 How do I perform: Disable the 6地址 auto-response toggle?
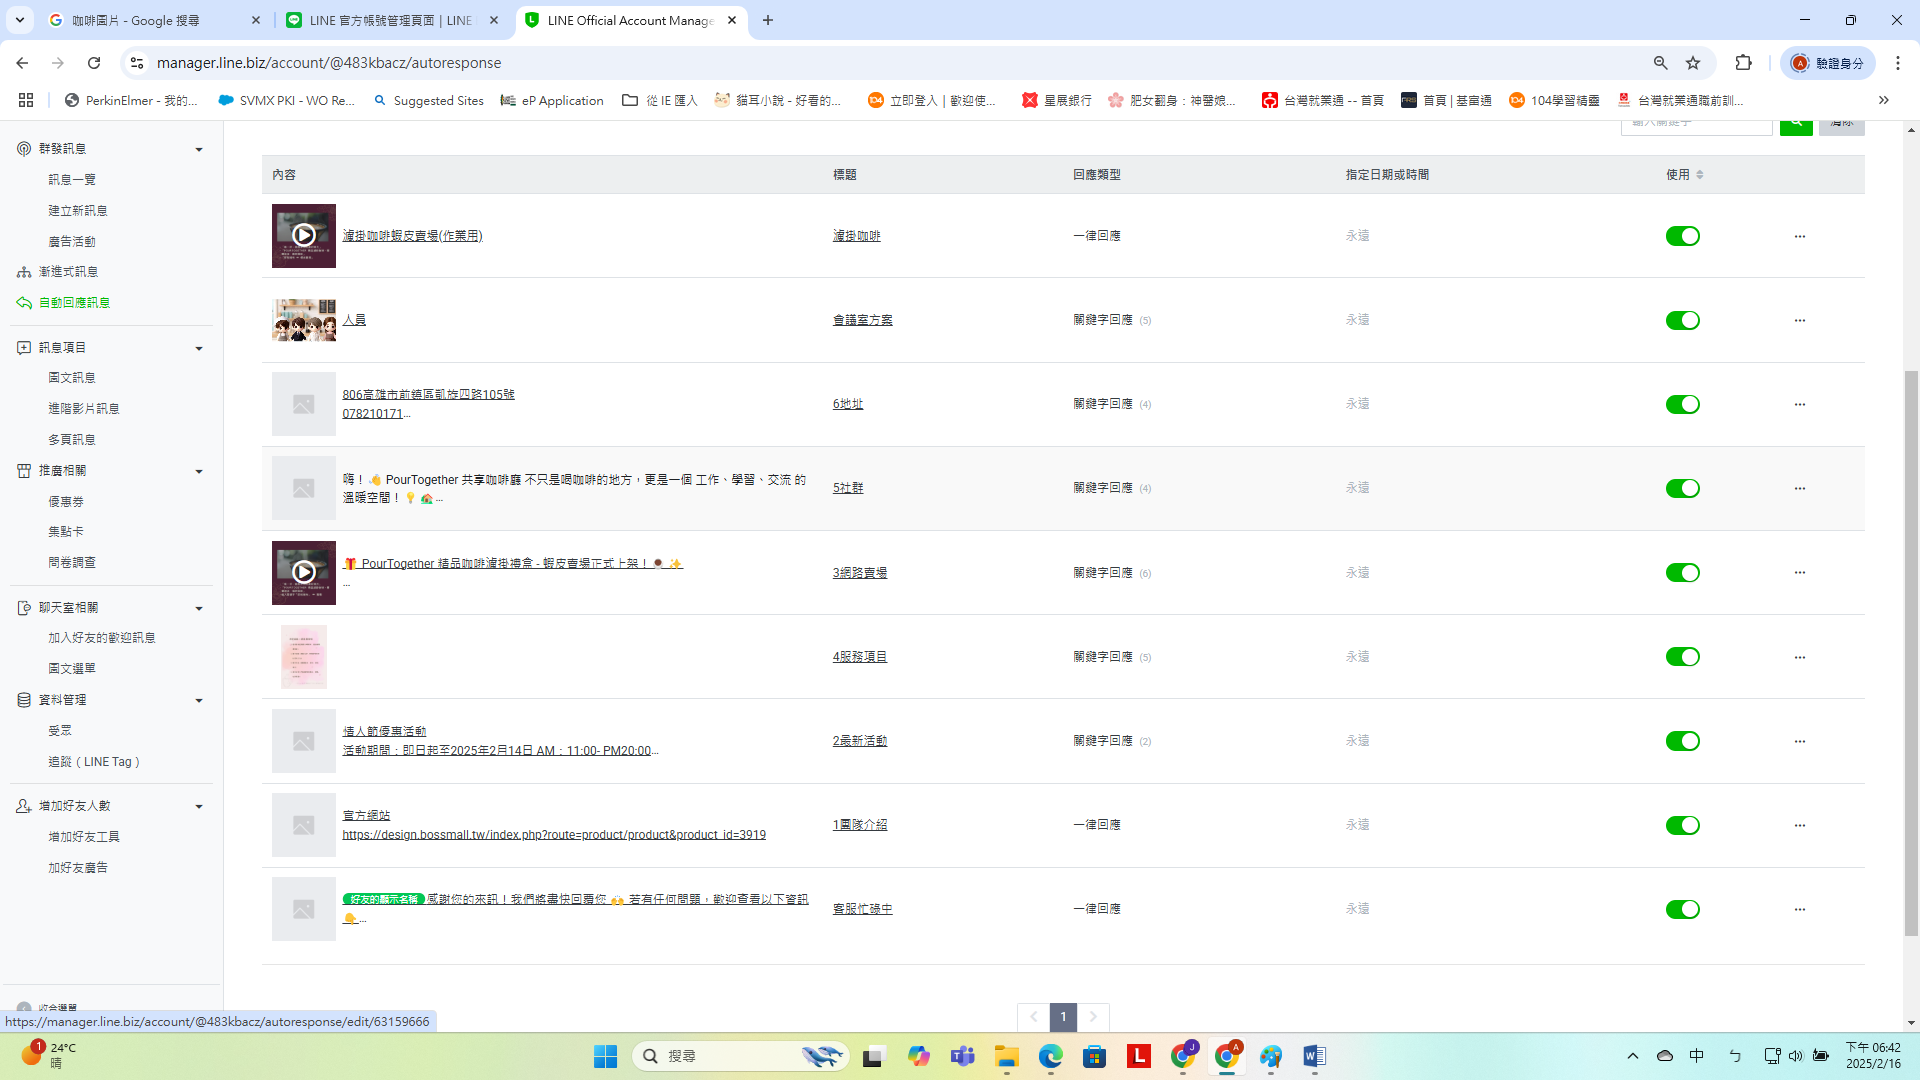(x=1682, y=404)
